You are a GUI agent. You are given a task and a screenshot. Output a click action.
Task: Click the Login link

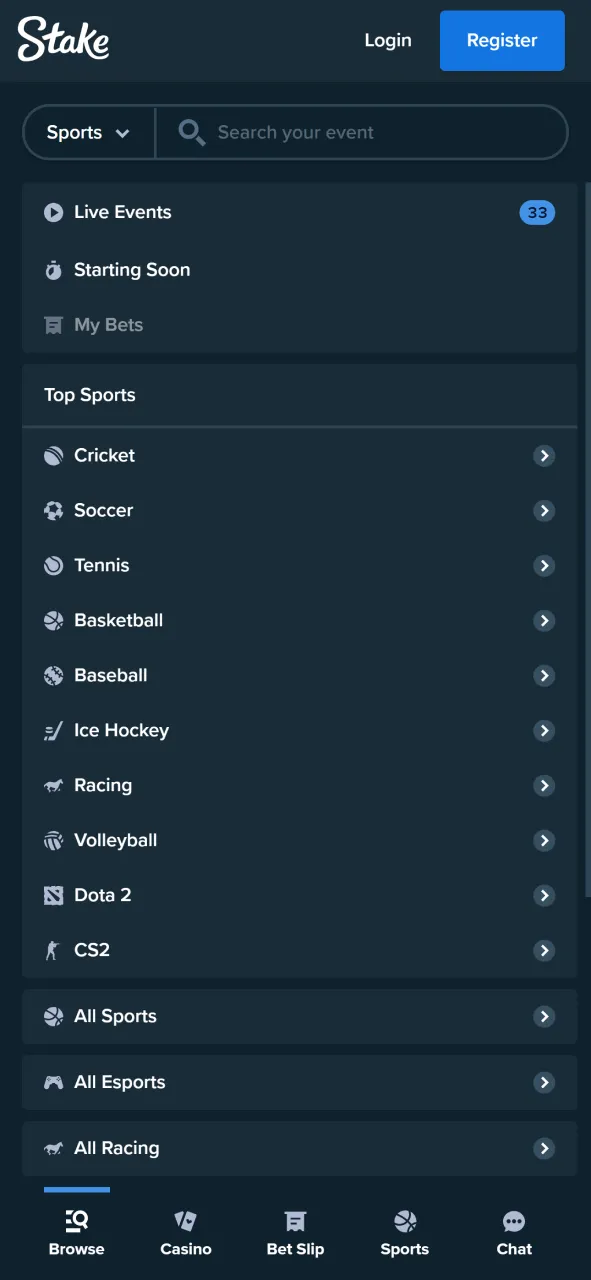(388, 40)
